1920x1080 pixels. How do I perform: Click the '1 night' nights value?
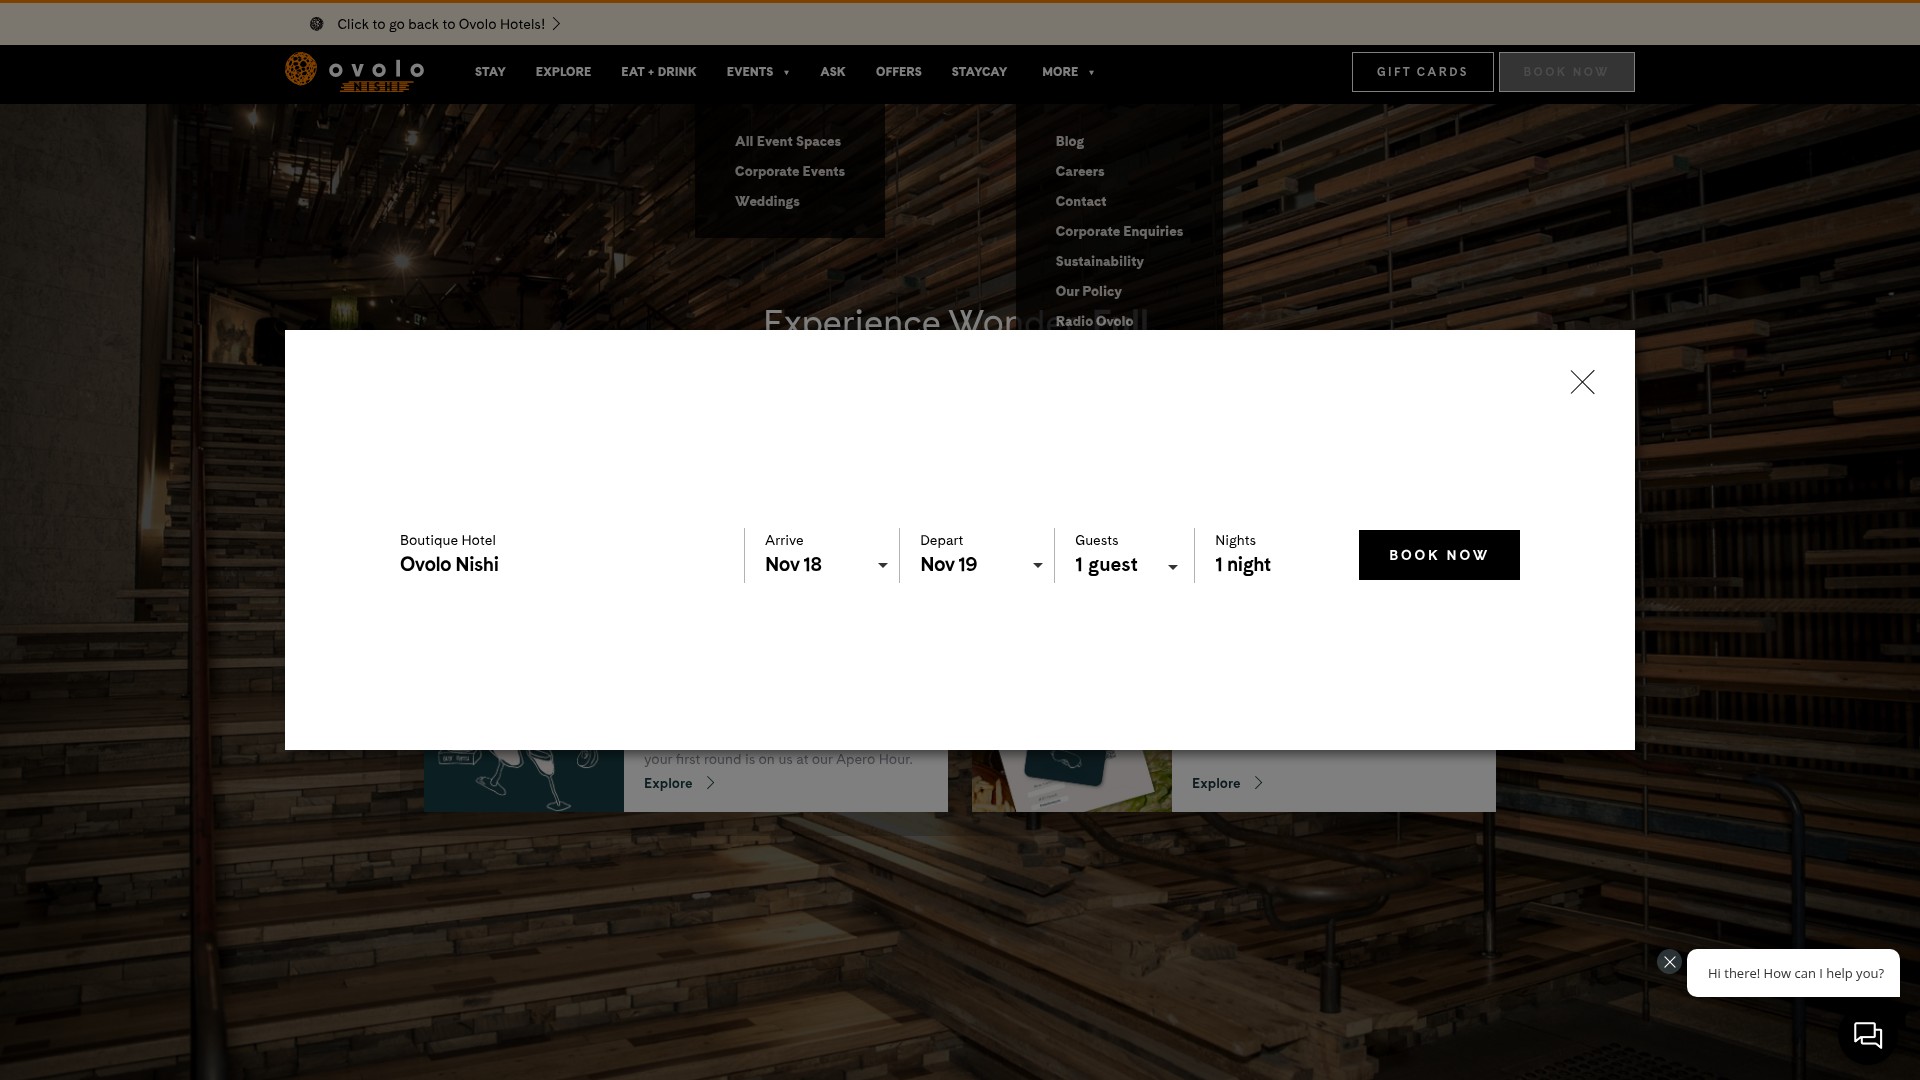pos(1243,565)
